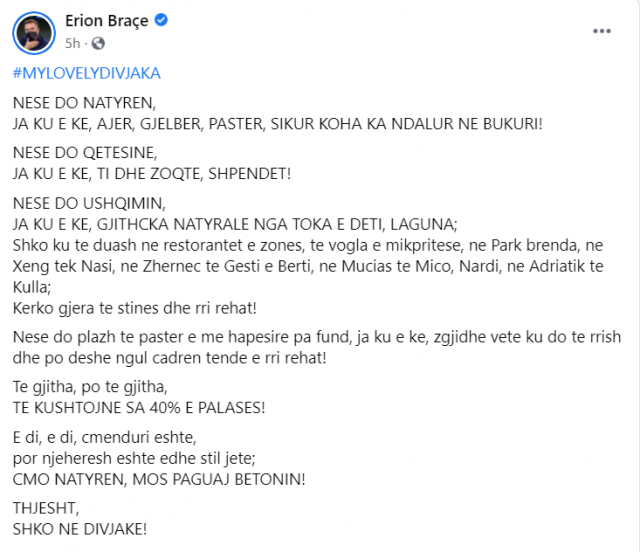
Task: Click the line TE KUSHTOJNE SA 40% E PALASES
Action: click(139, 408)
